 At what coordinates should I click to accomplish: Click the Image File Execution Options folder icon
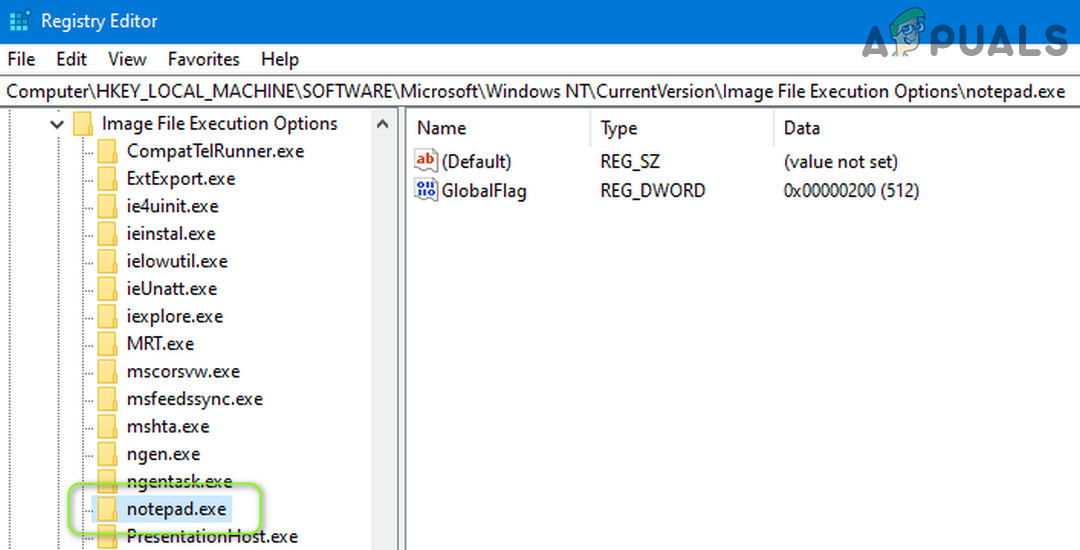82,124
